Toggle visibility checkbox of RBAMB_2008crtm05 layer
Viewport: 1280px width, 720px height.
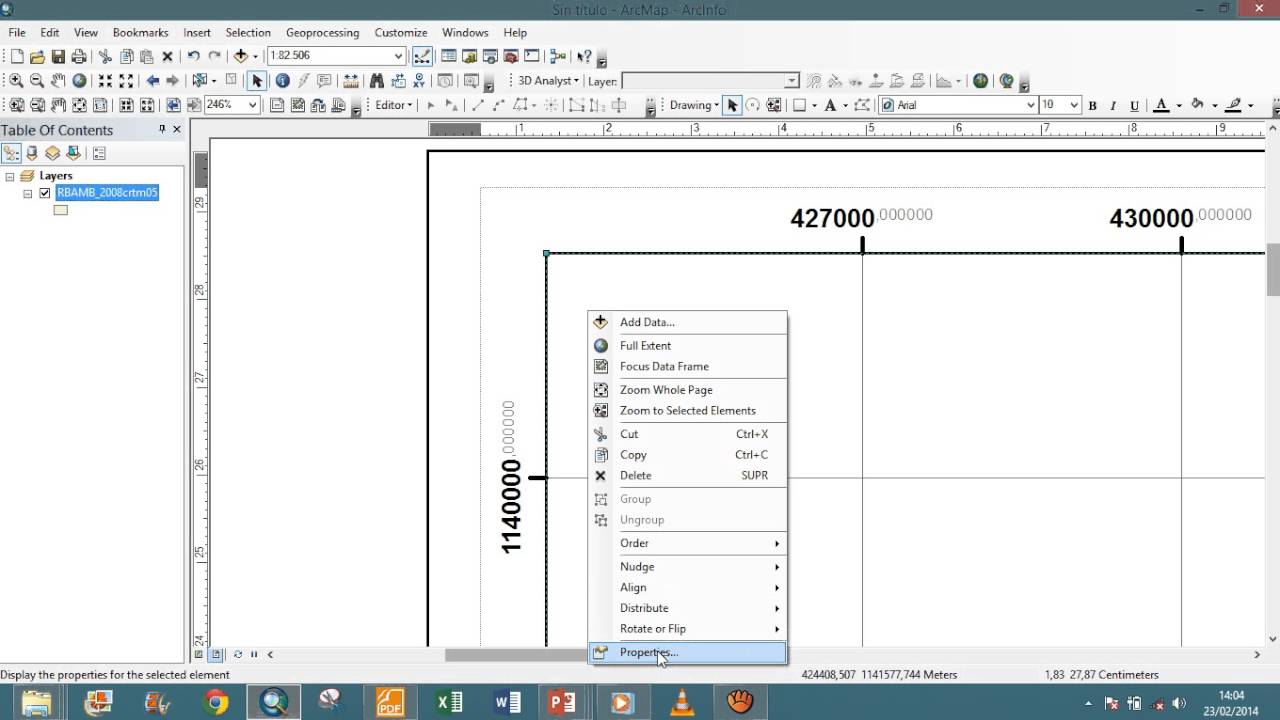[x=44, y=193]
